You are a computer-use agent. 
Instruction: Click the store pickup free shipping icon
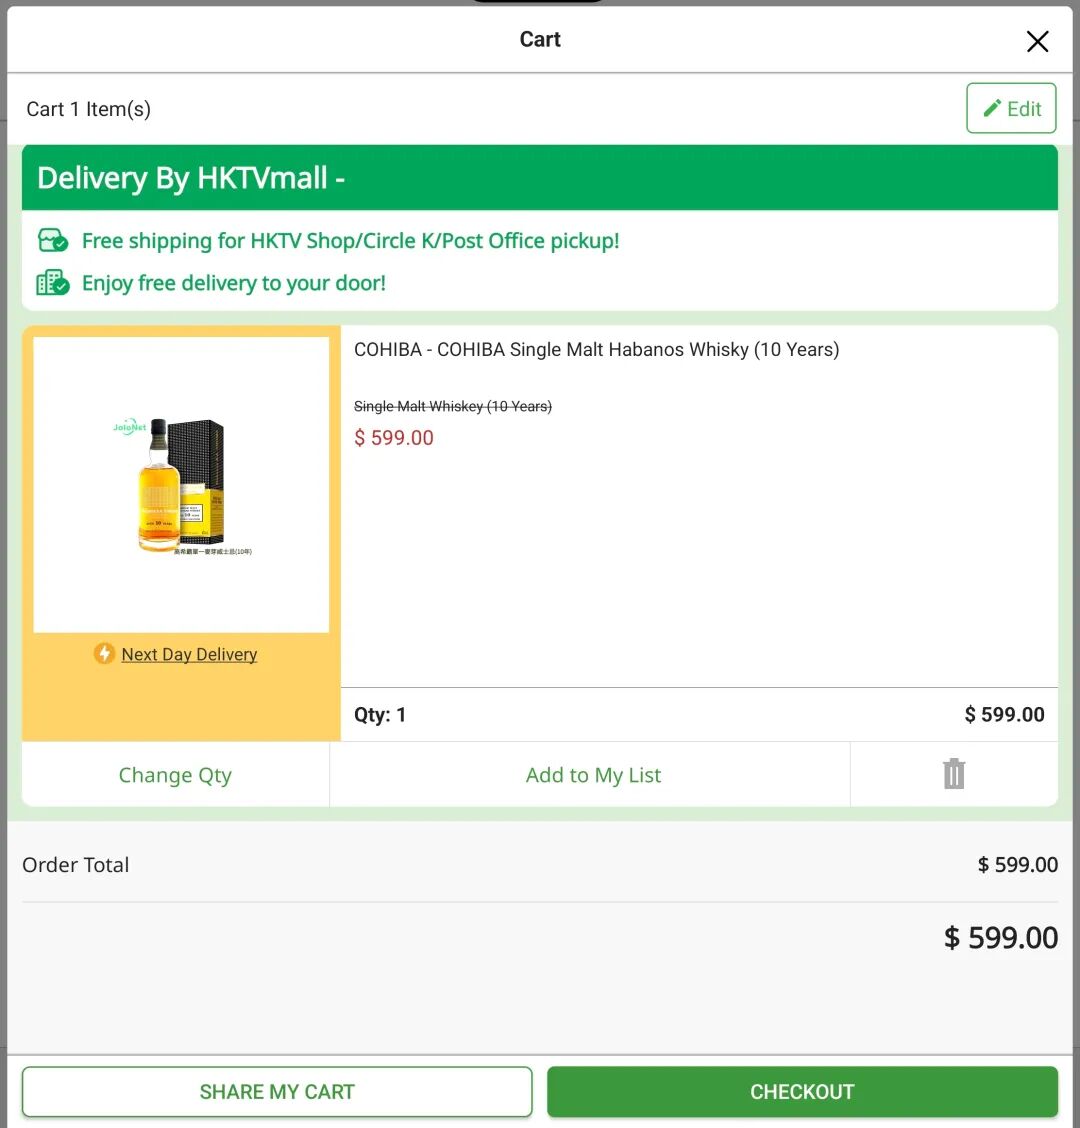53,241
